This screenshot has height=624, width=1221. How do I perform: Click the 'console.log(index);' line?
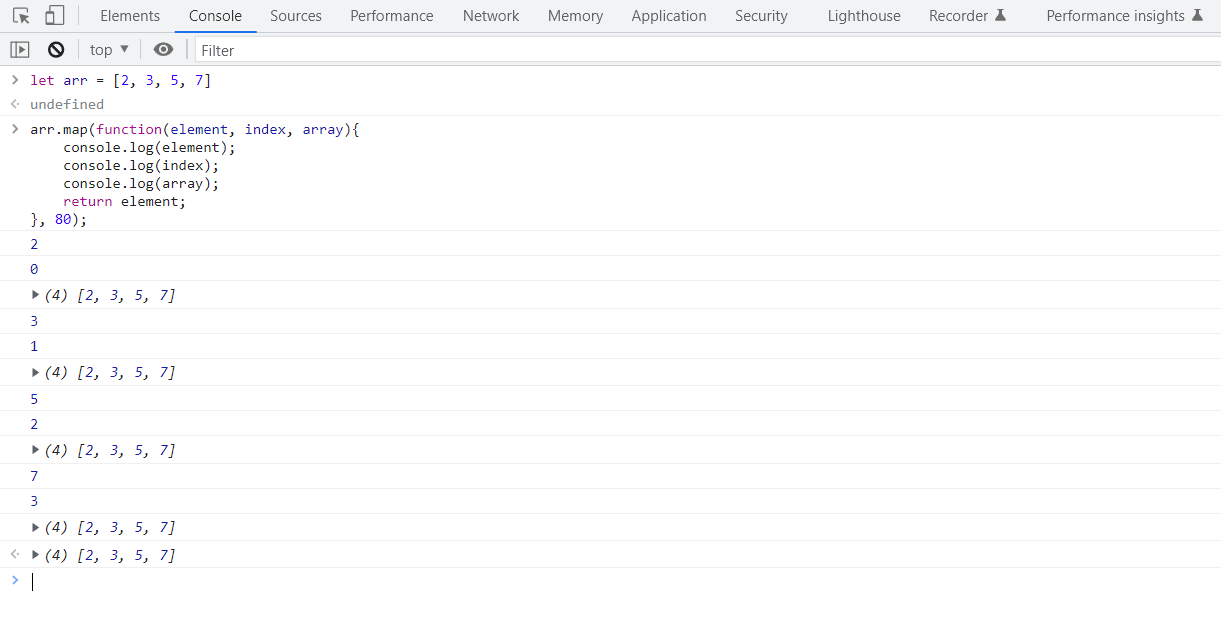[x=141, y=166]
